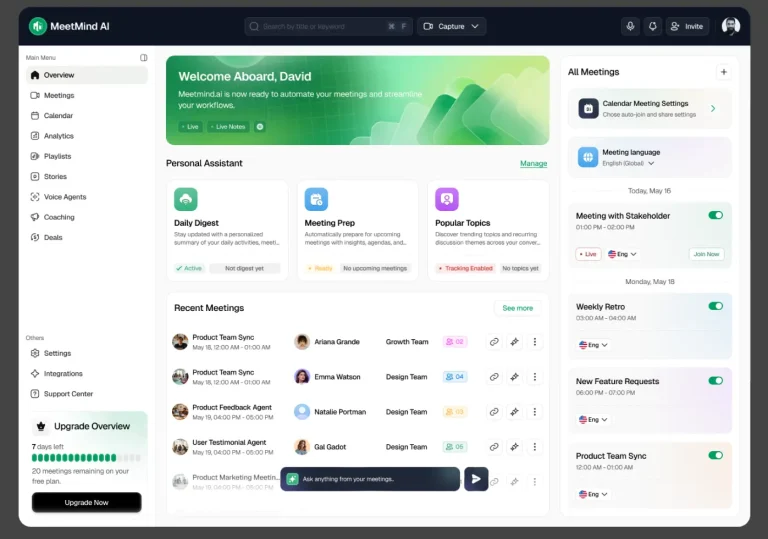Click Tracking Enabled badge on Popular Topics
This screenshot has width=768, height=539.
pos(465,269)
